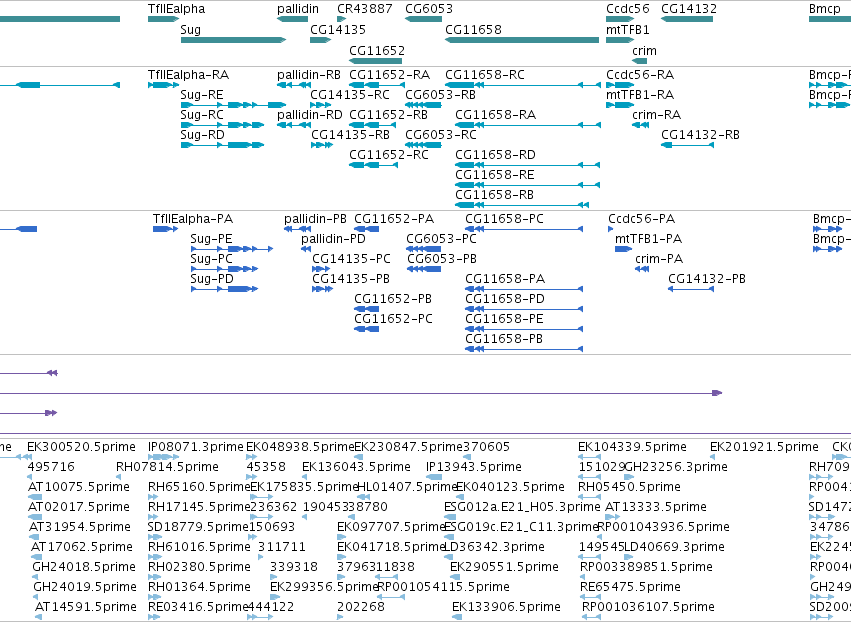Screen dimensions: 851x622
Task: Select the pallidin-PB protein label
Action: coord(315,219)
